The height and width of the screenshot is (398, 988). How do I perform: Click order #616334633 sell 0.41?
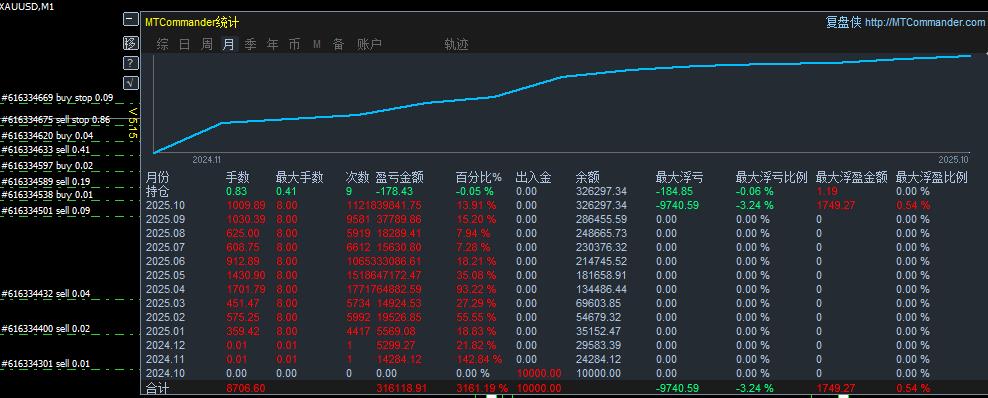point(46,150)
